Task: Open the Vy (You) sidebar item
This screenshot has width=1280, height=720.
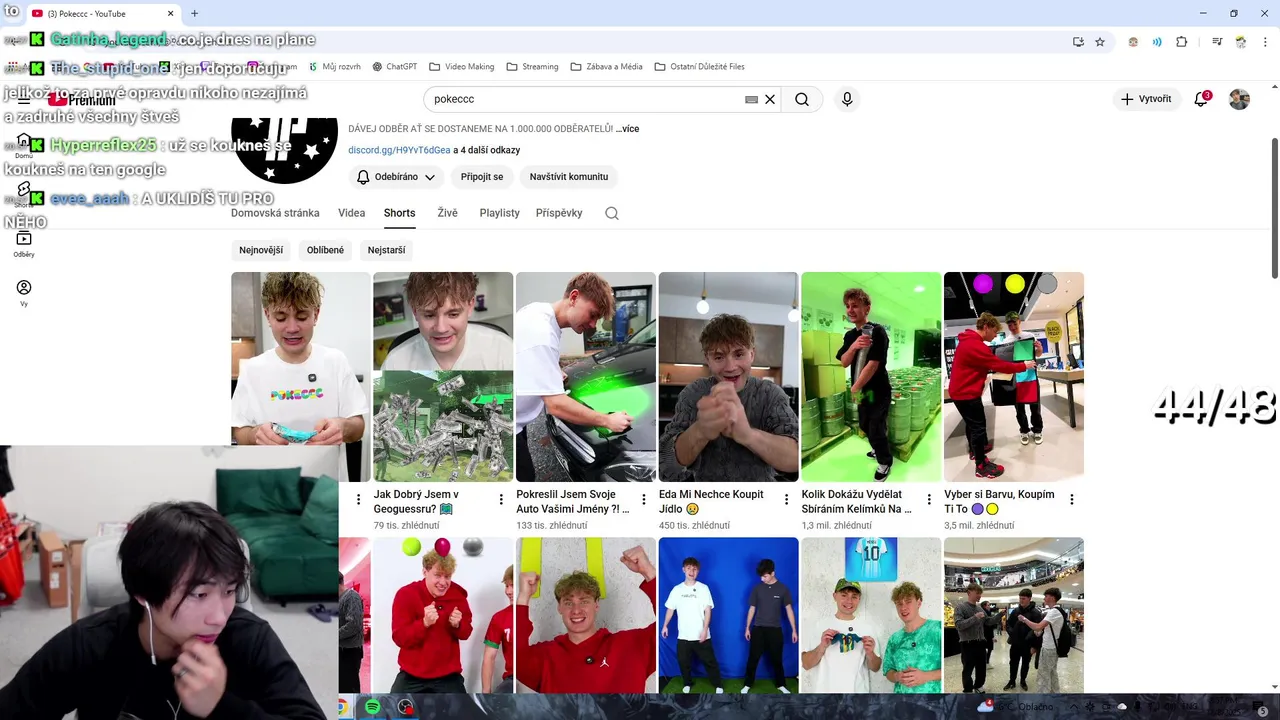Action: tap(24, 292)
